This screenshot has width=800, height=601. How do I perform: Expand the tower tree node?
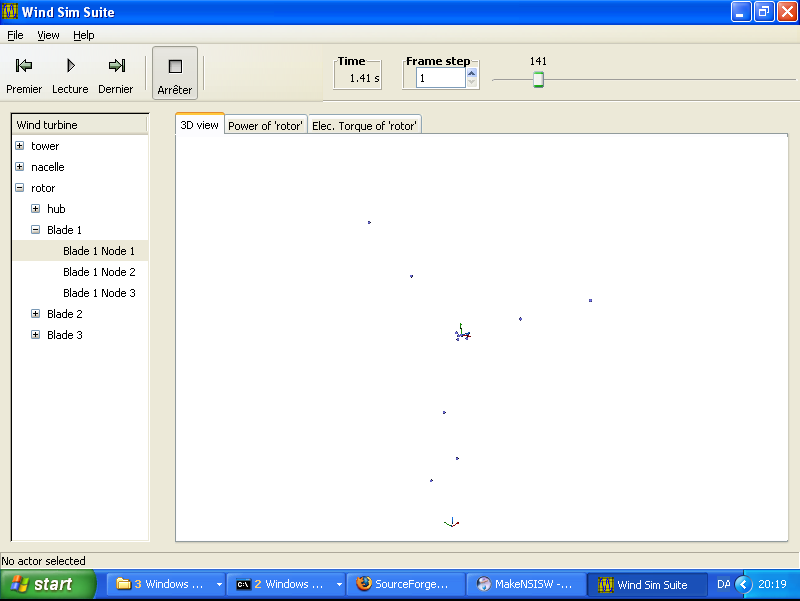(20, 146)
